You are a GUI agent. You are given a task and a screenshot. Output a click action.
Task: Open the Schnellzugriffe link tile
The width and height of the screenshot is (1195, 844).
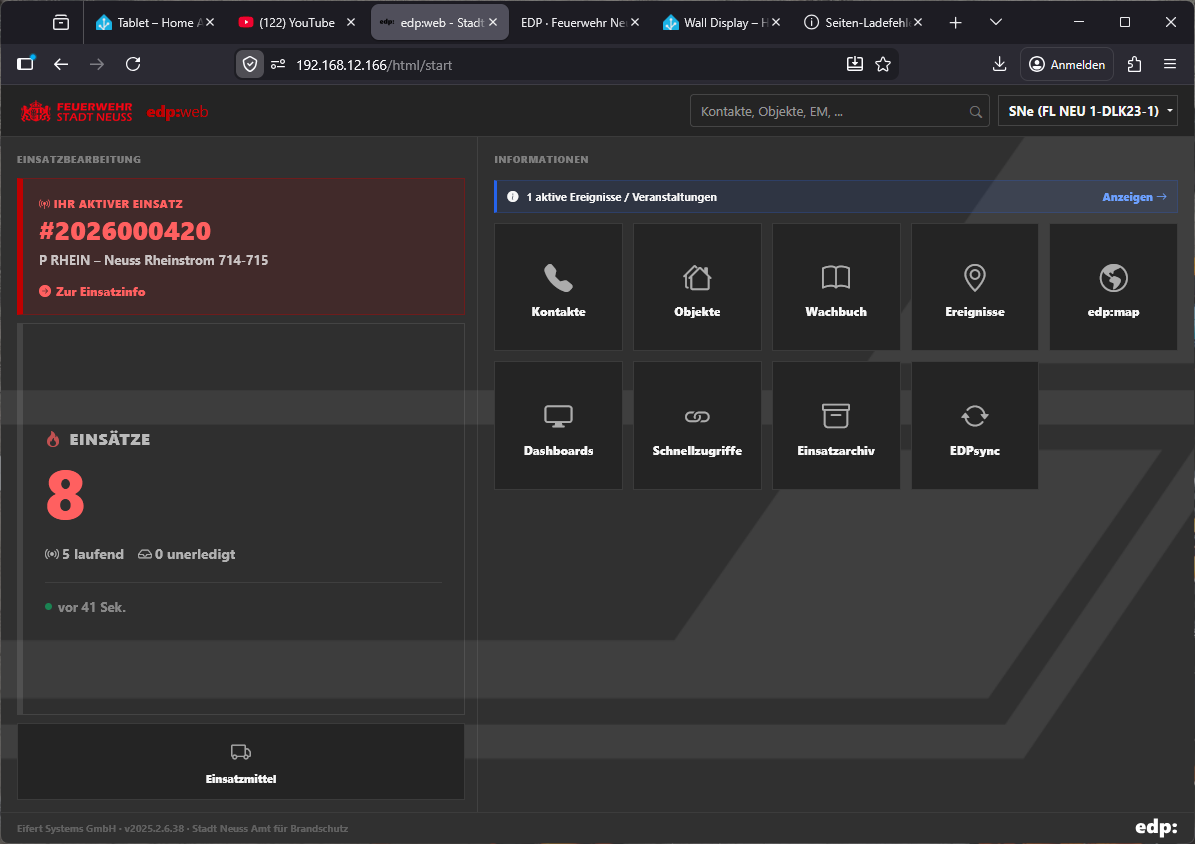697,426
